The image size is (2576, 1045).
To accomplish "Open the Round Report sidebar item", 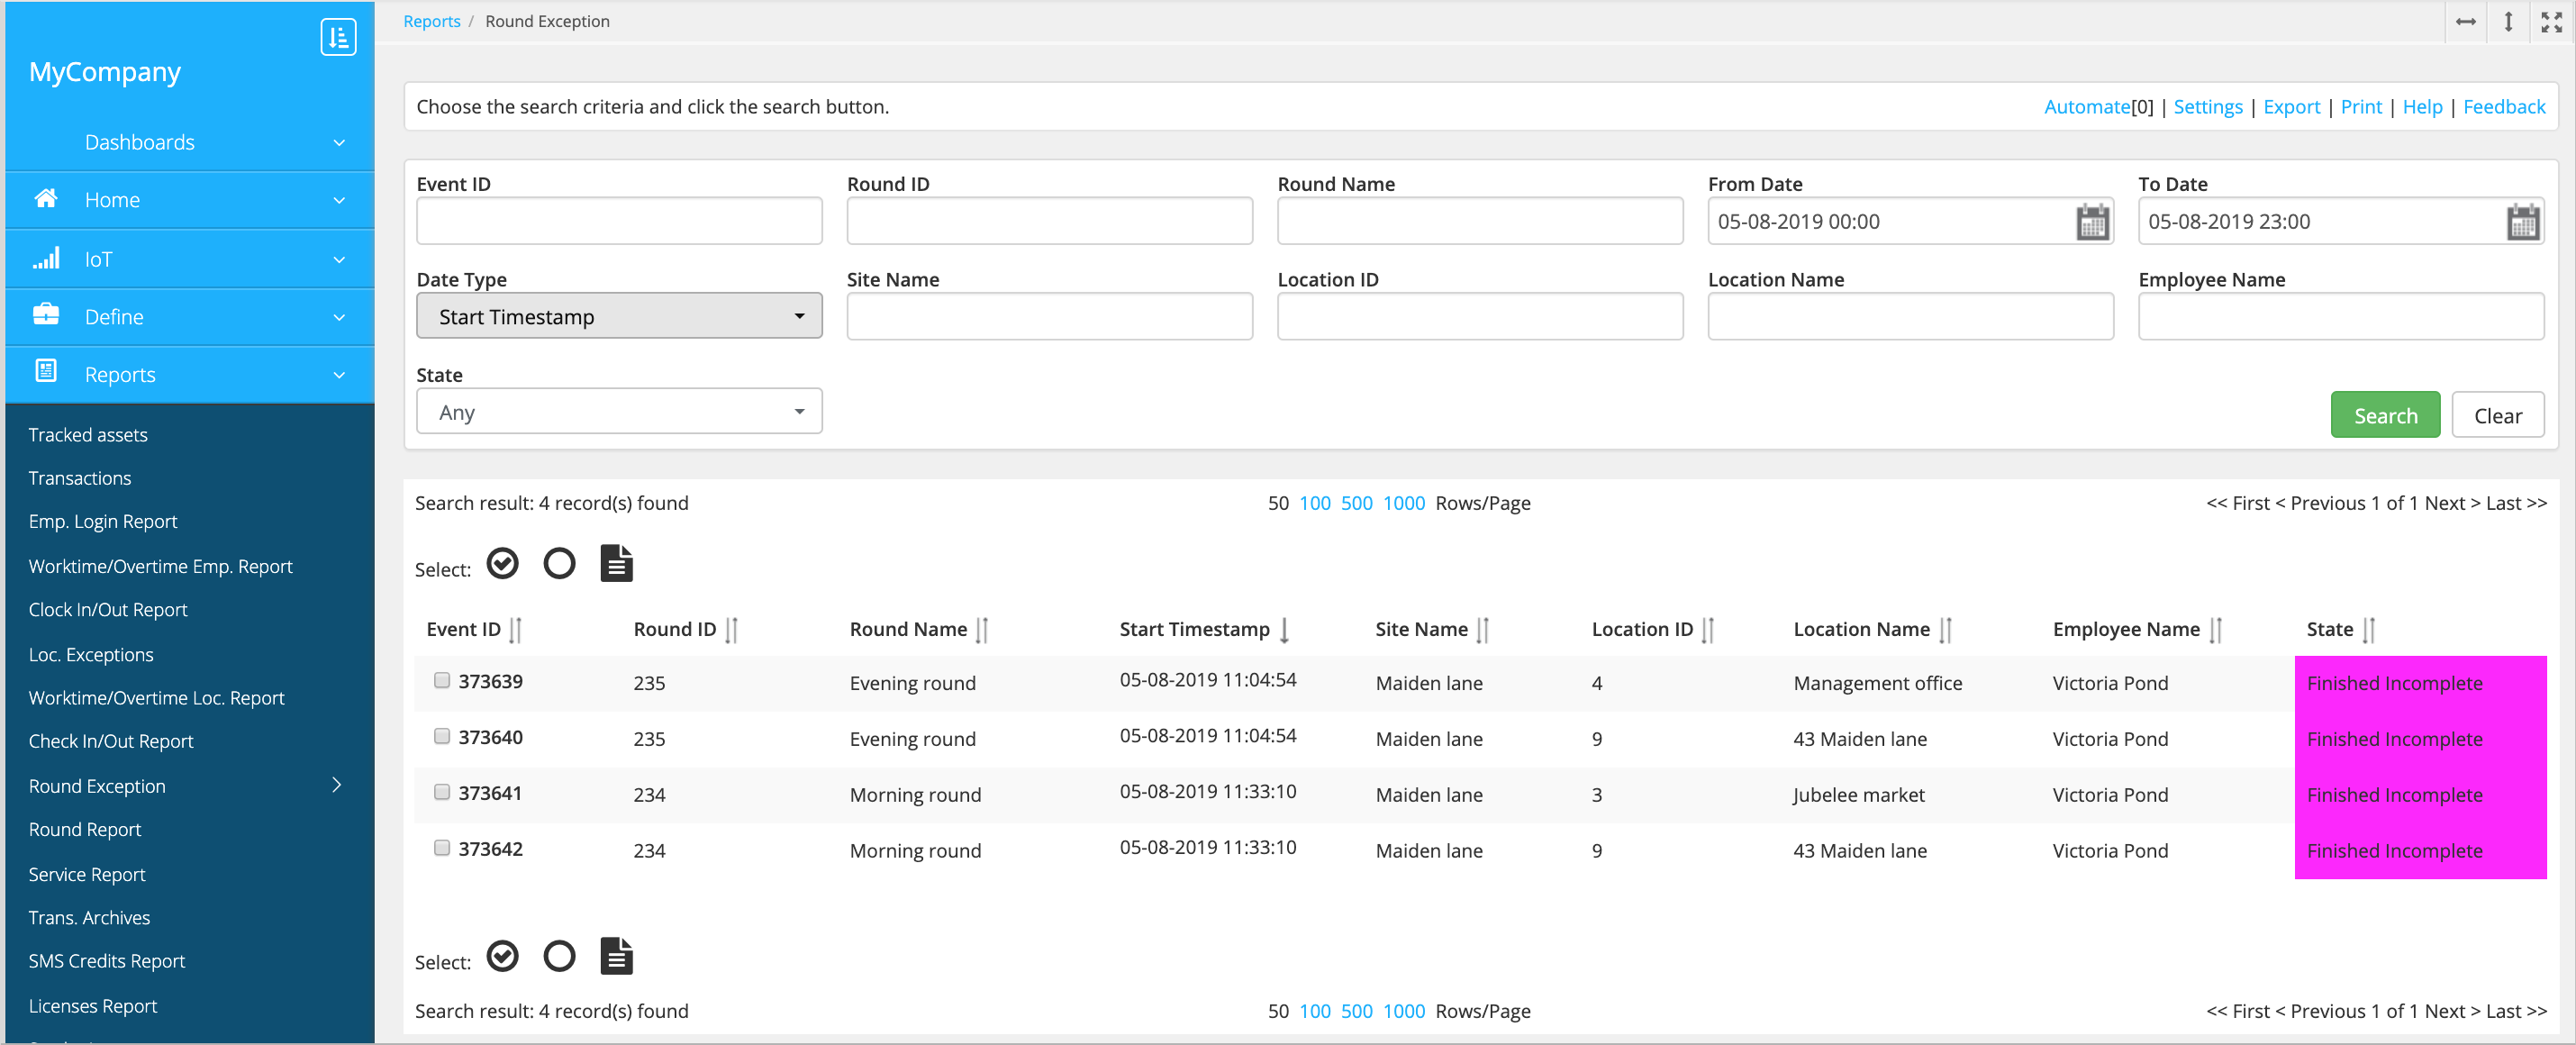I will (85, 830).
